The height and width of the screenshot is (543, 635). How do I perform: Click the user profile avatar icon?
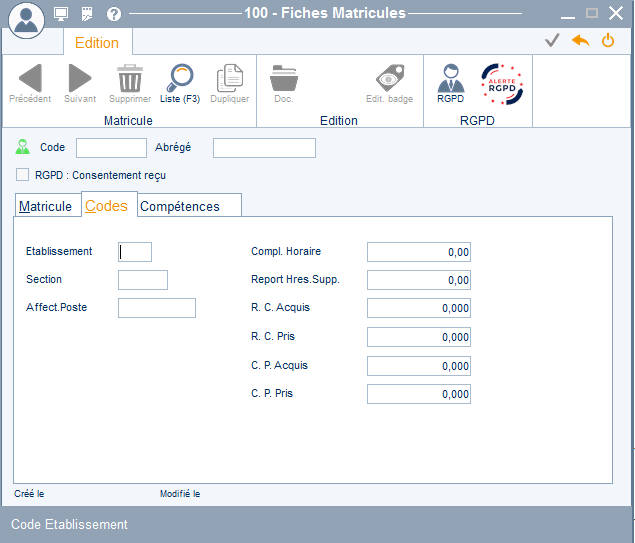26,20
